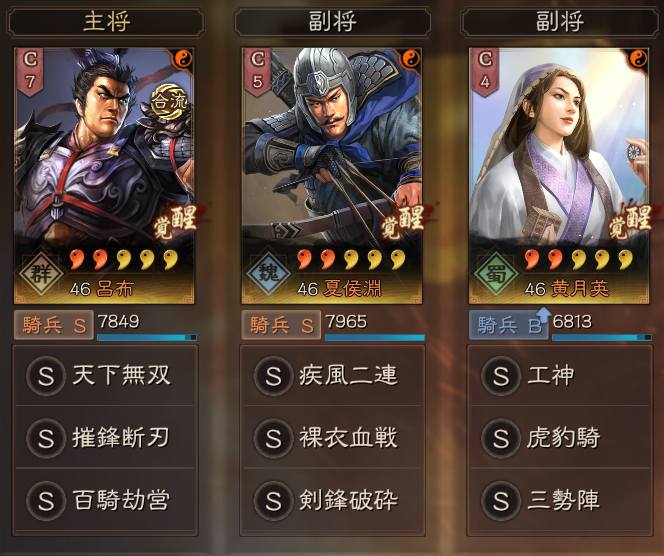Tap the 覚醒 awakening stamp on 黄月英's card
Viewport: 664px width, 556px height.
(x=631, y=222)
